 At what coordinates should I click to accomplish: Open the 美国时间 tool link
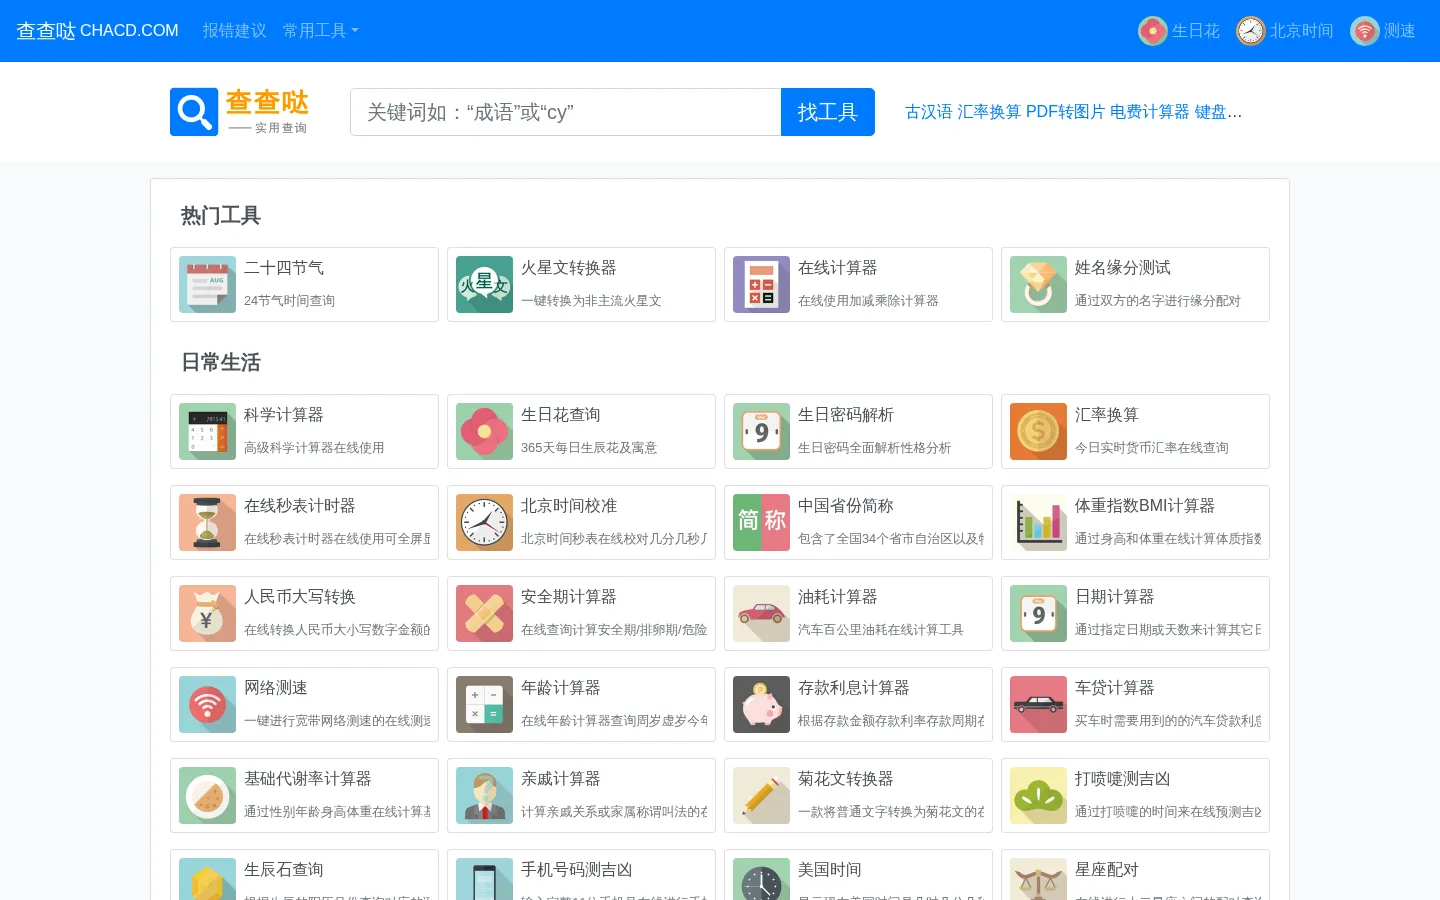(830, 870)
